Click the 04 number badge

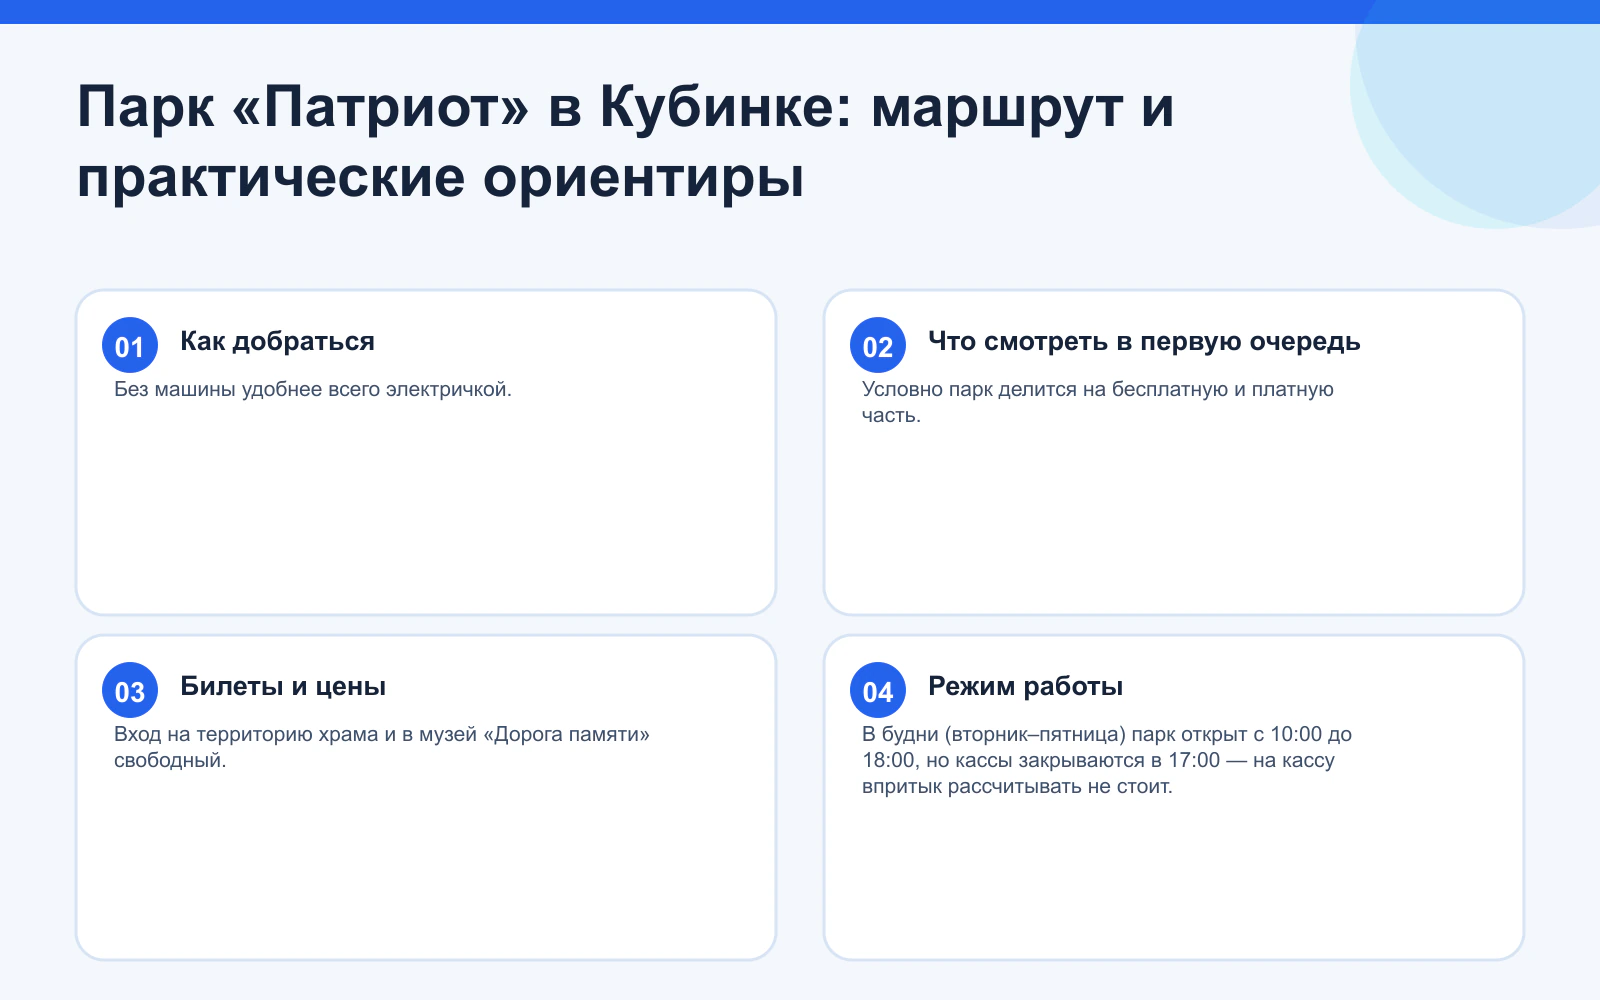pos(878,690)
